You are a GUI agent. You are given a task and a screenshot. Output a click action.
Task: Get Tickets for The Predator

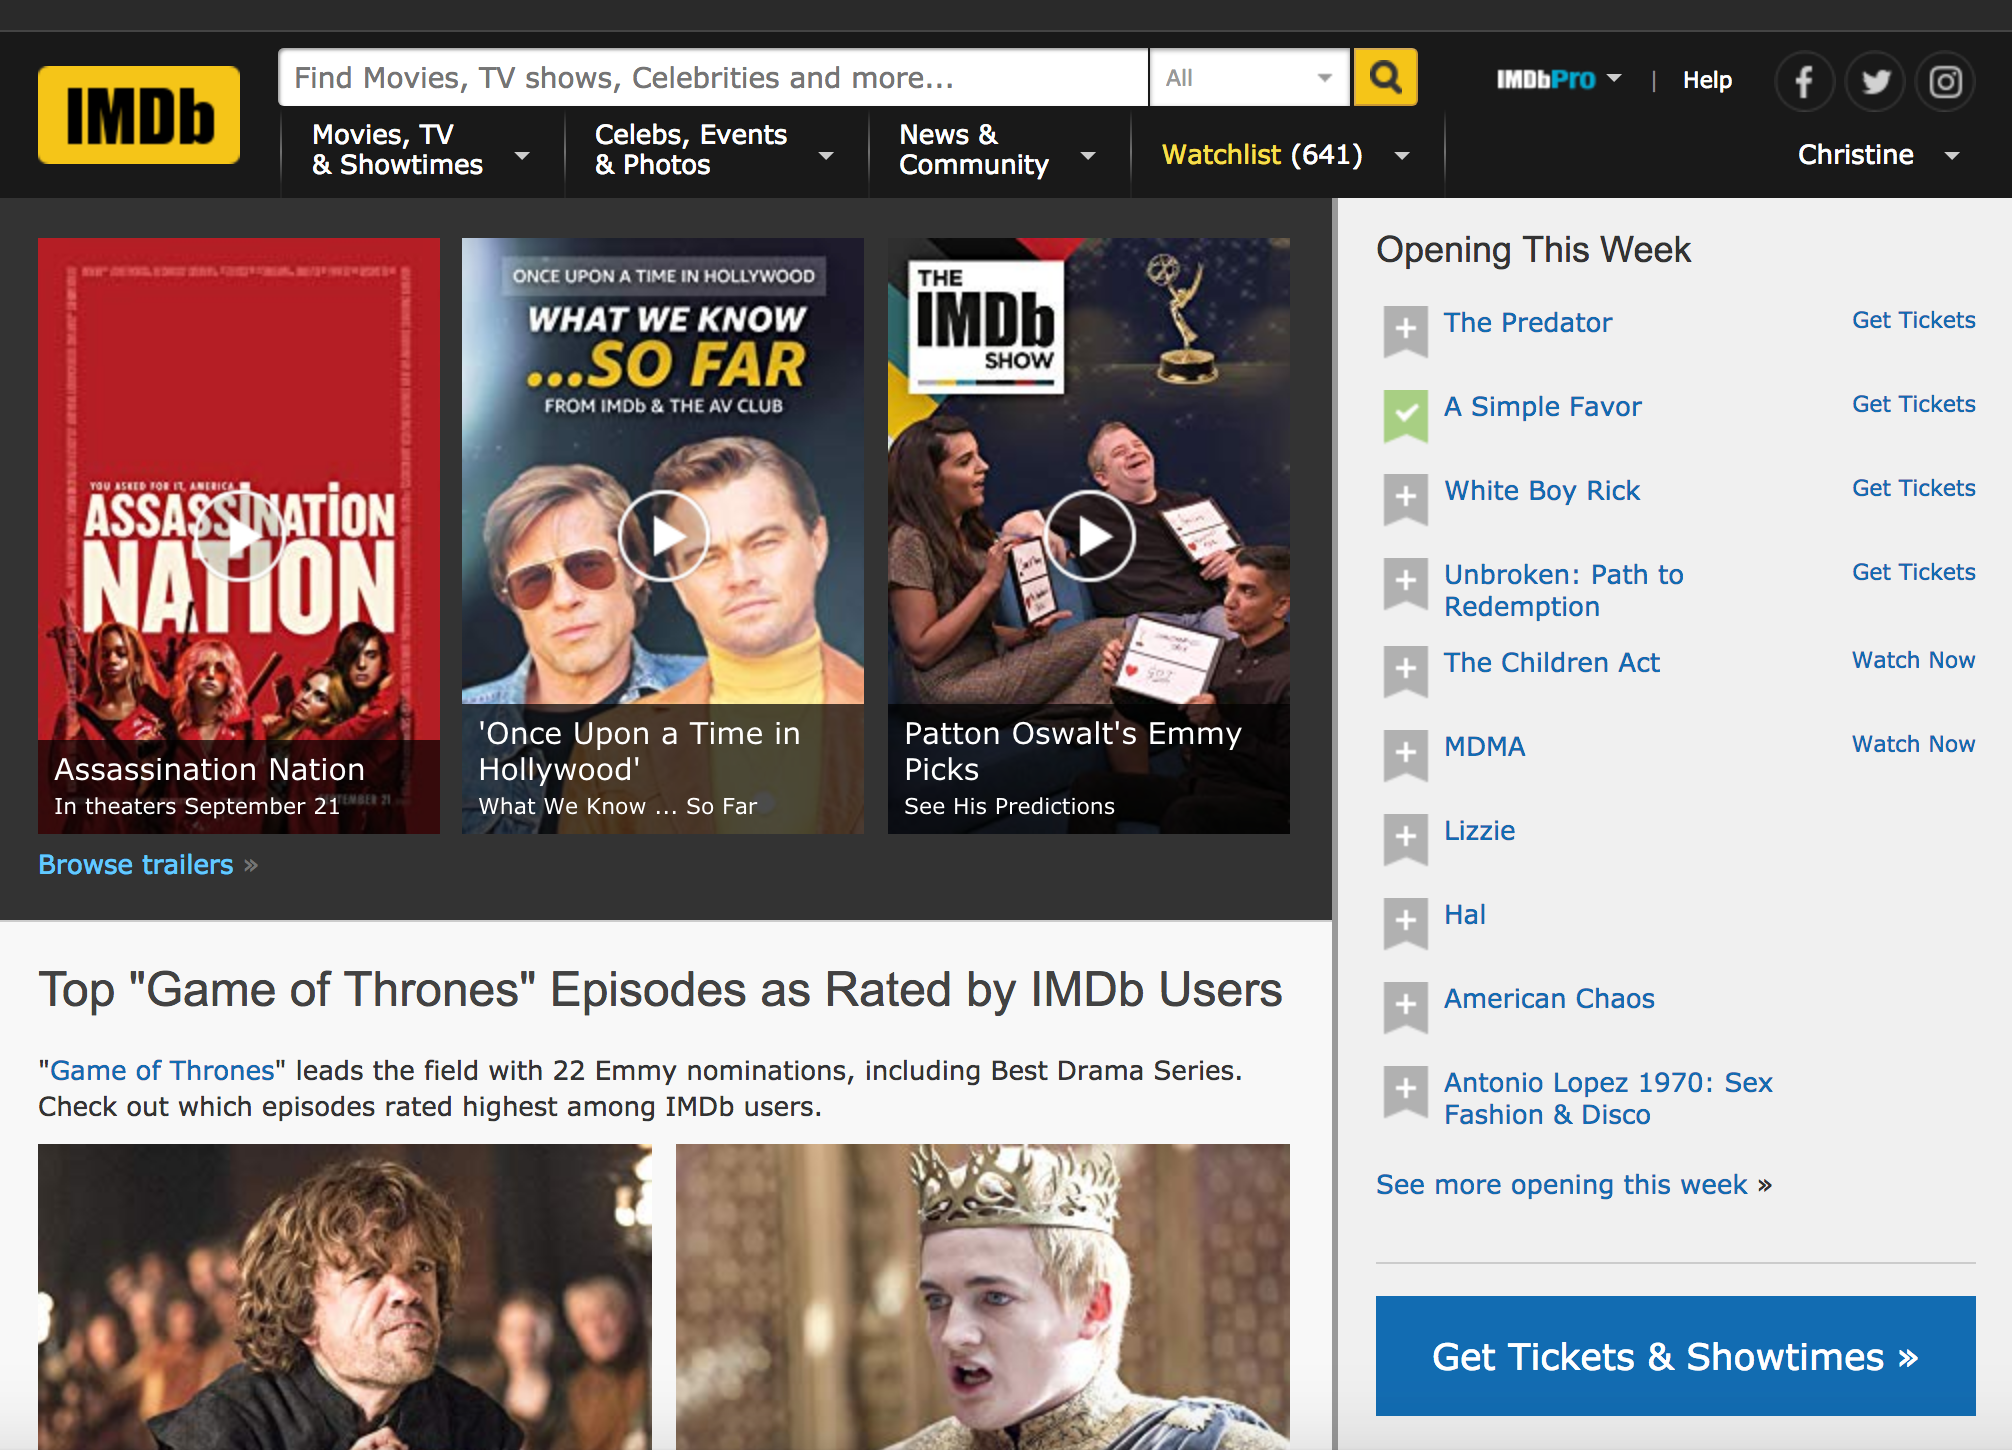pyautogui.click(x=1913, y=320)
